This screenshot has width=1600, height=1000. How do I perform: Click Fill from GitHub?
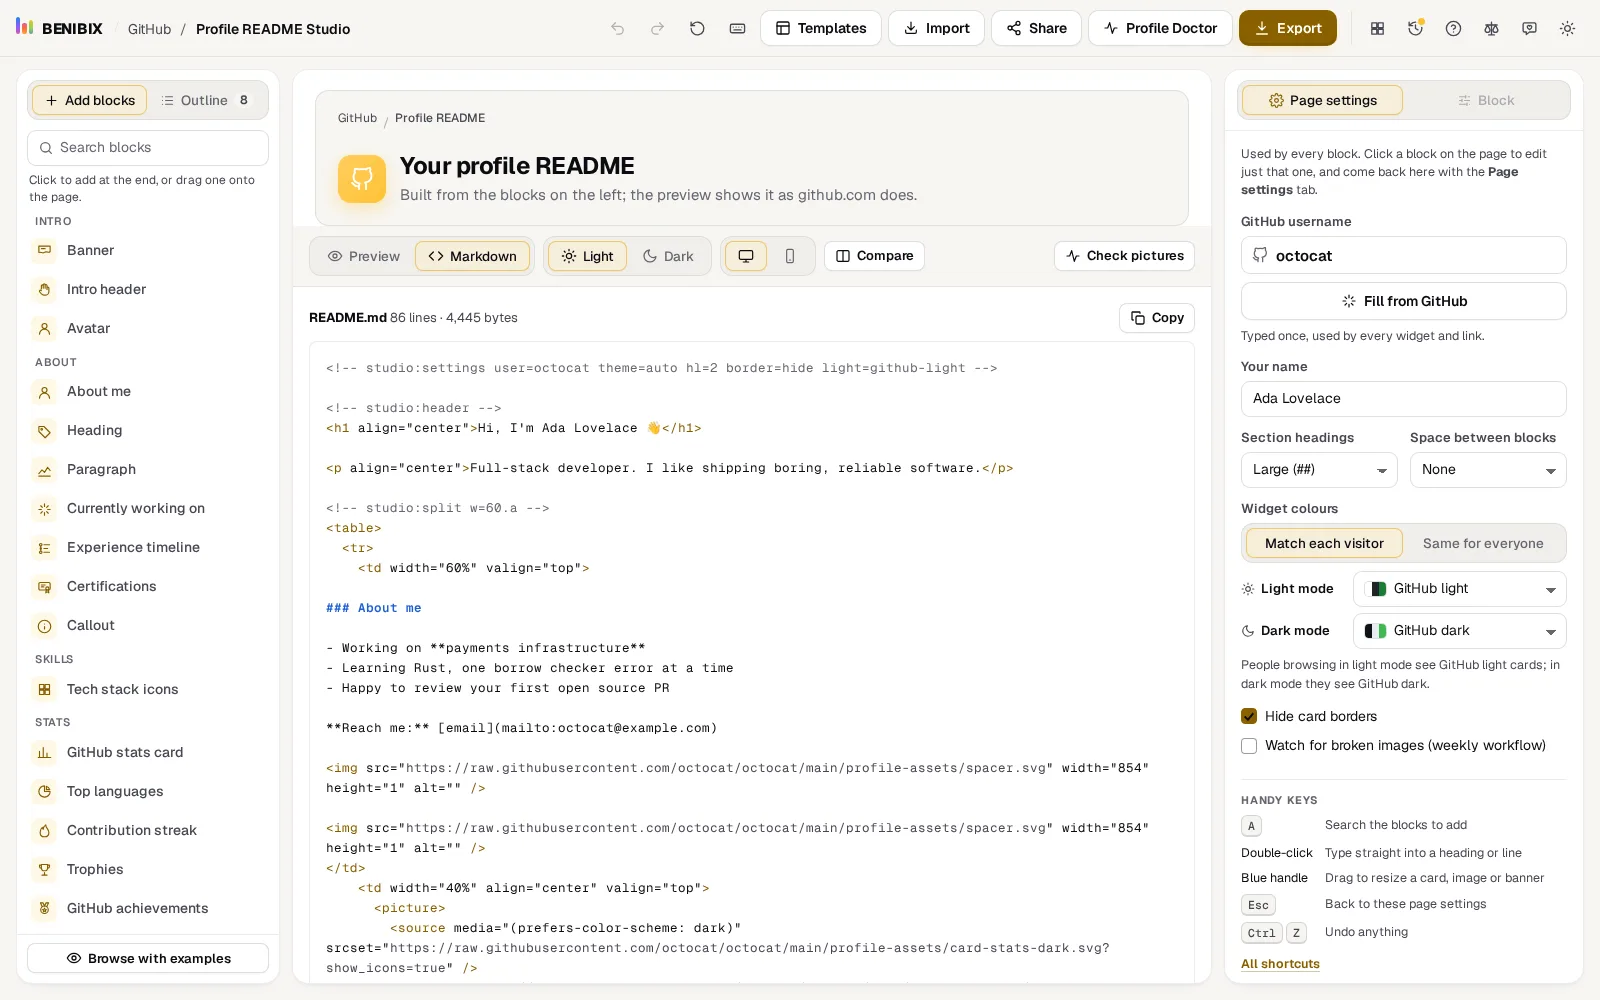coord(1404,301)
